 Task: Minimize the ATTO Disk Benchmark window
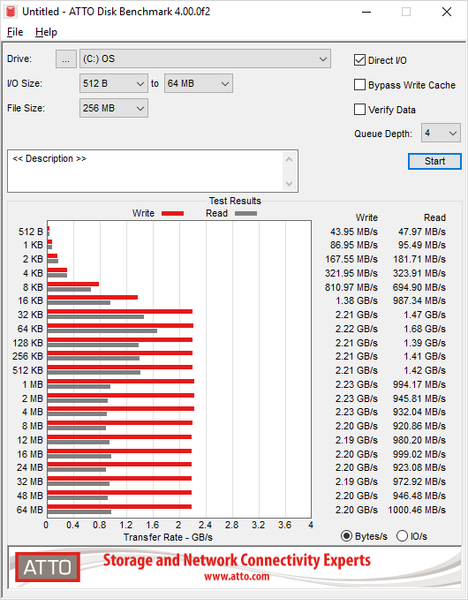pos(366,12)
